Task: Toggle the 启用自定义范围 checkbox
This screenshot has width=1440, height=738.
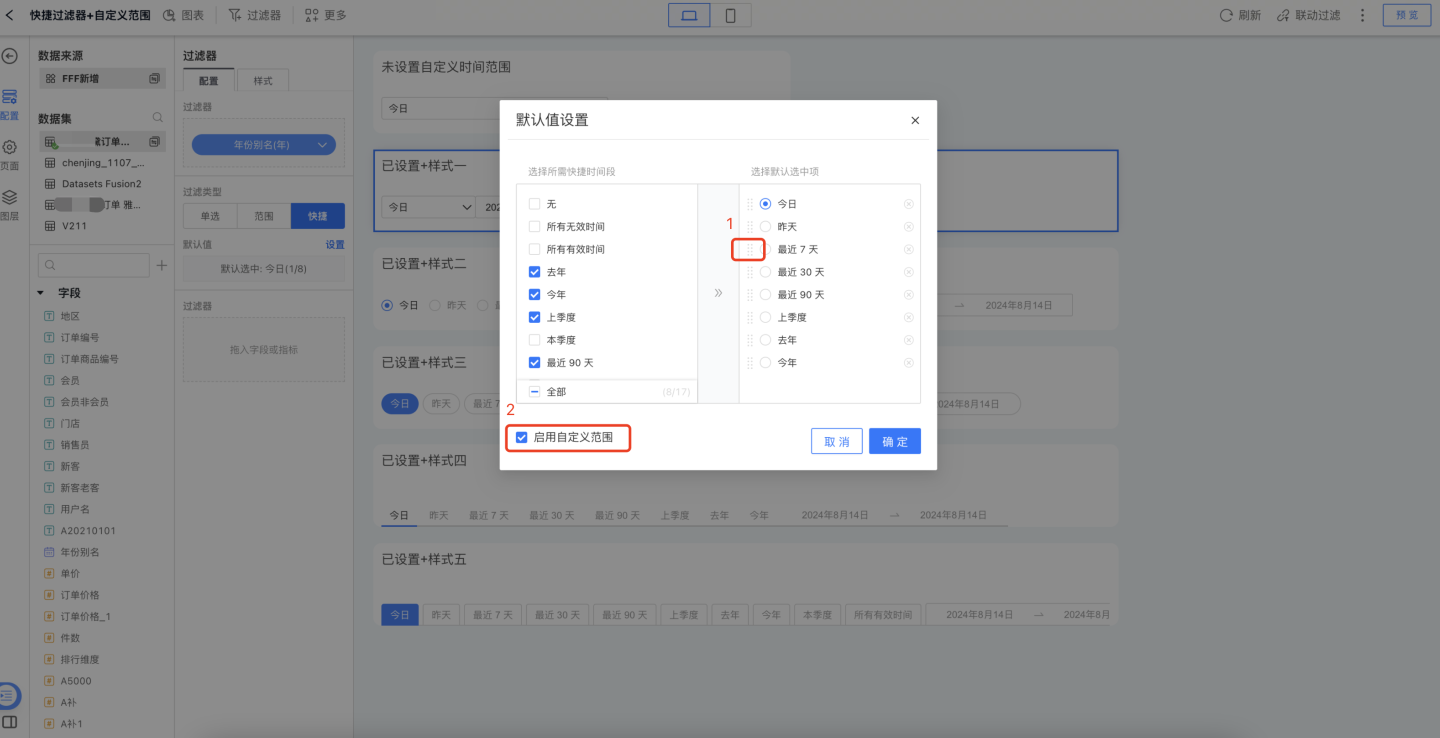Action: [521, 437]
